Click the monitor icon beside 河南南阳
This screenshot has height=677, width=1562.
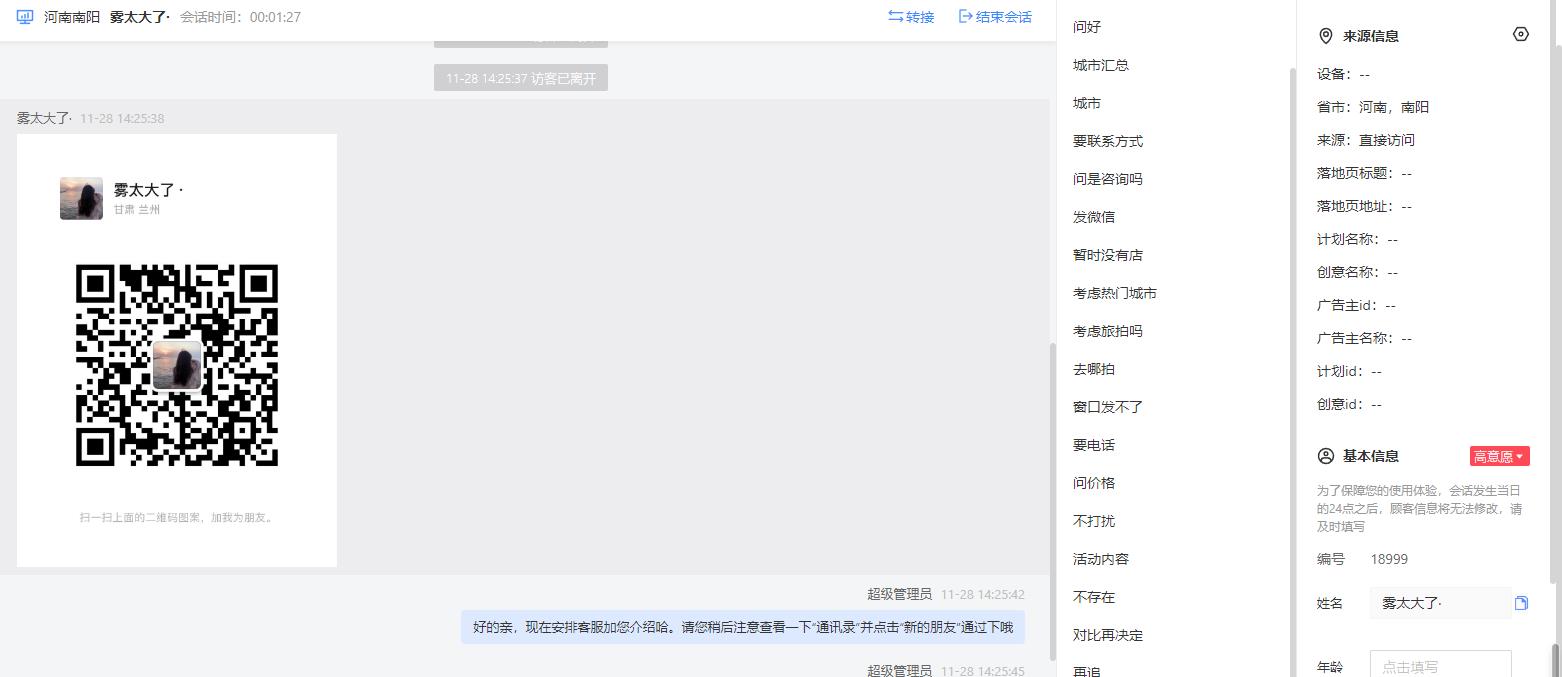(25, 17)
